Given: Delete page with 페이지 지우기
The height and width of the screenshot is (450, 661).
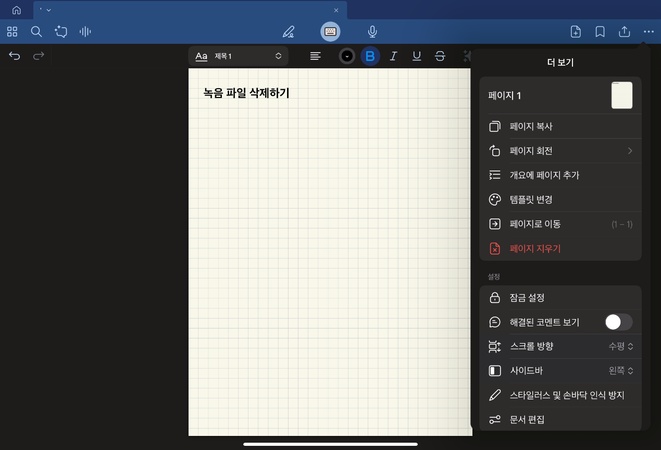Looking at the screenshot, I should (x=561, y=248).
